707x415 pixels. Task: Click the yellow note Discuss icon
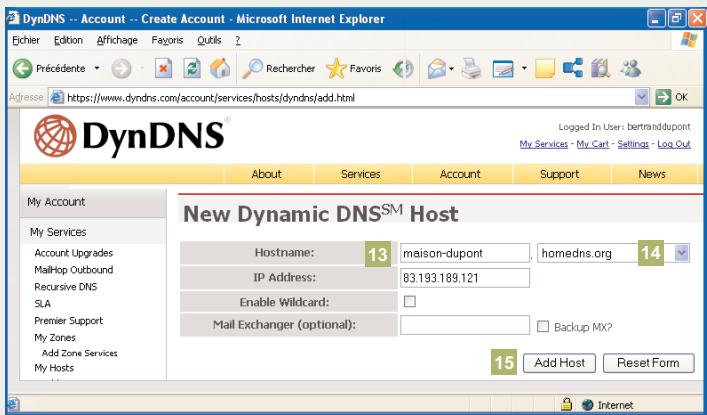click(x=545, y=69)
